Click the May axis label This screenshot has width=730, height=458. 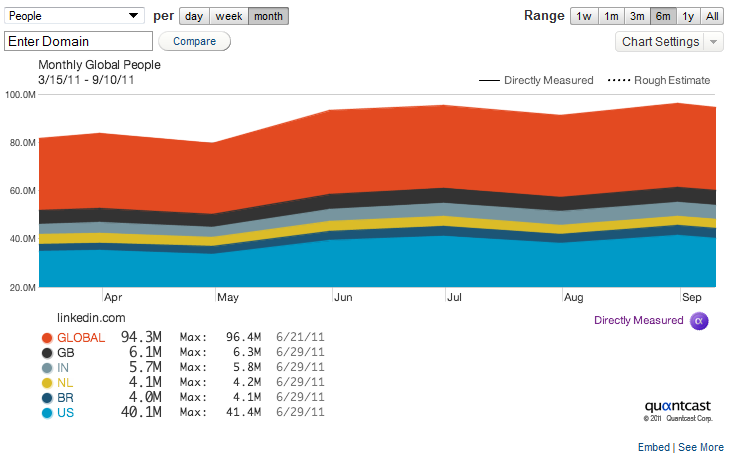228,297
